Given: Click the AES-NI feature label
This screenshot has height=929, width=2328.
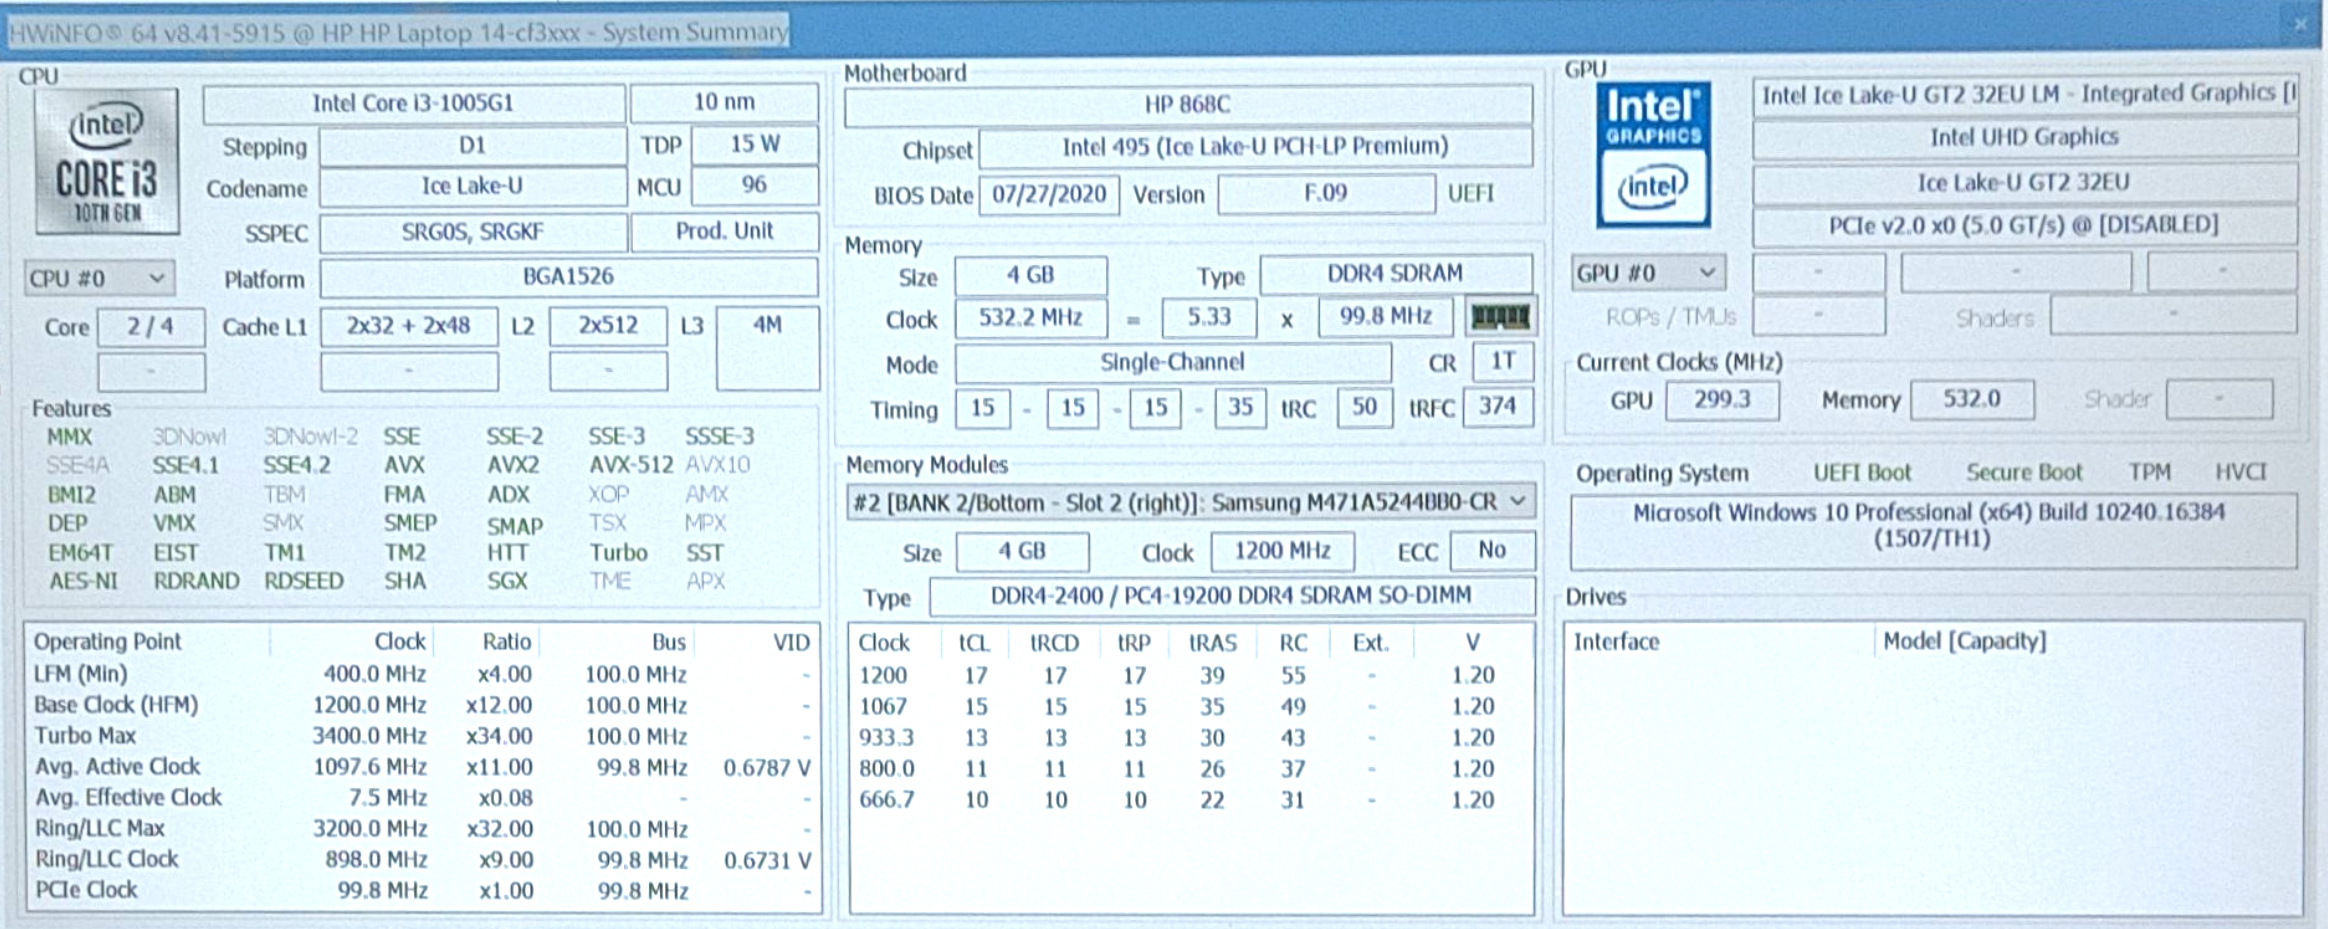Looking at the screenshot, I should point(84,581).
